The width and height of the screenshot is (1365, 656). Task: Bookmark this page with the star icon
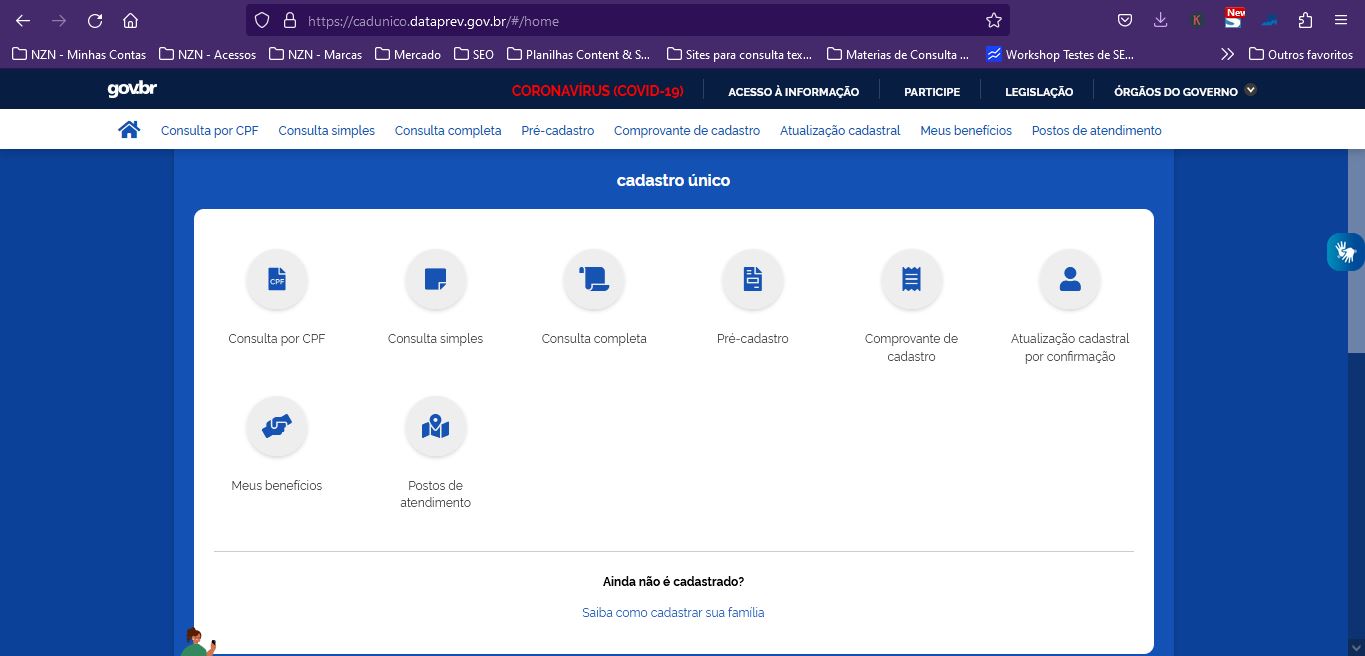click(x=993, y=20)
